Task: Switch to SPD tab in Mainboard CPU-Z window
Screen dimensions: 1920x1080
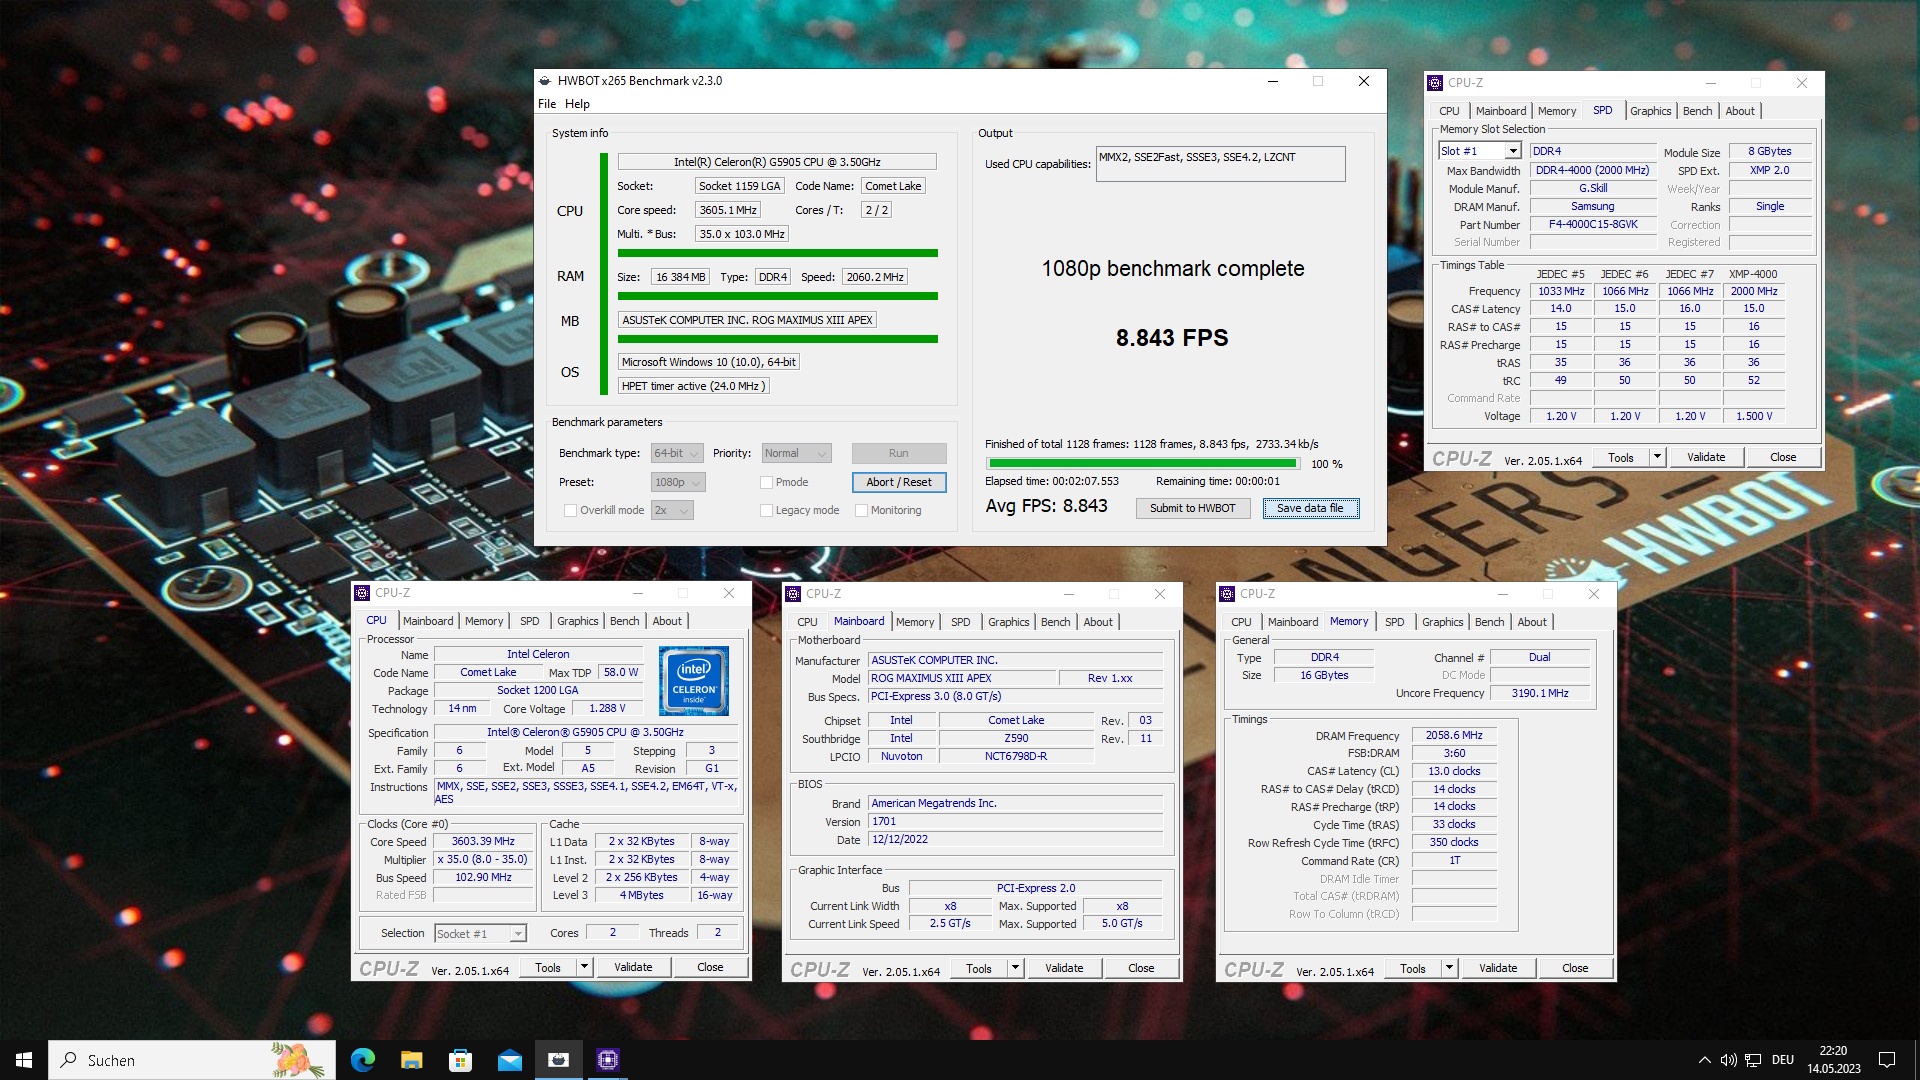Action: pyautogui.click(x=960, y=622)
